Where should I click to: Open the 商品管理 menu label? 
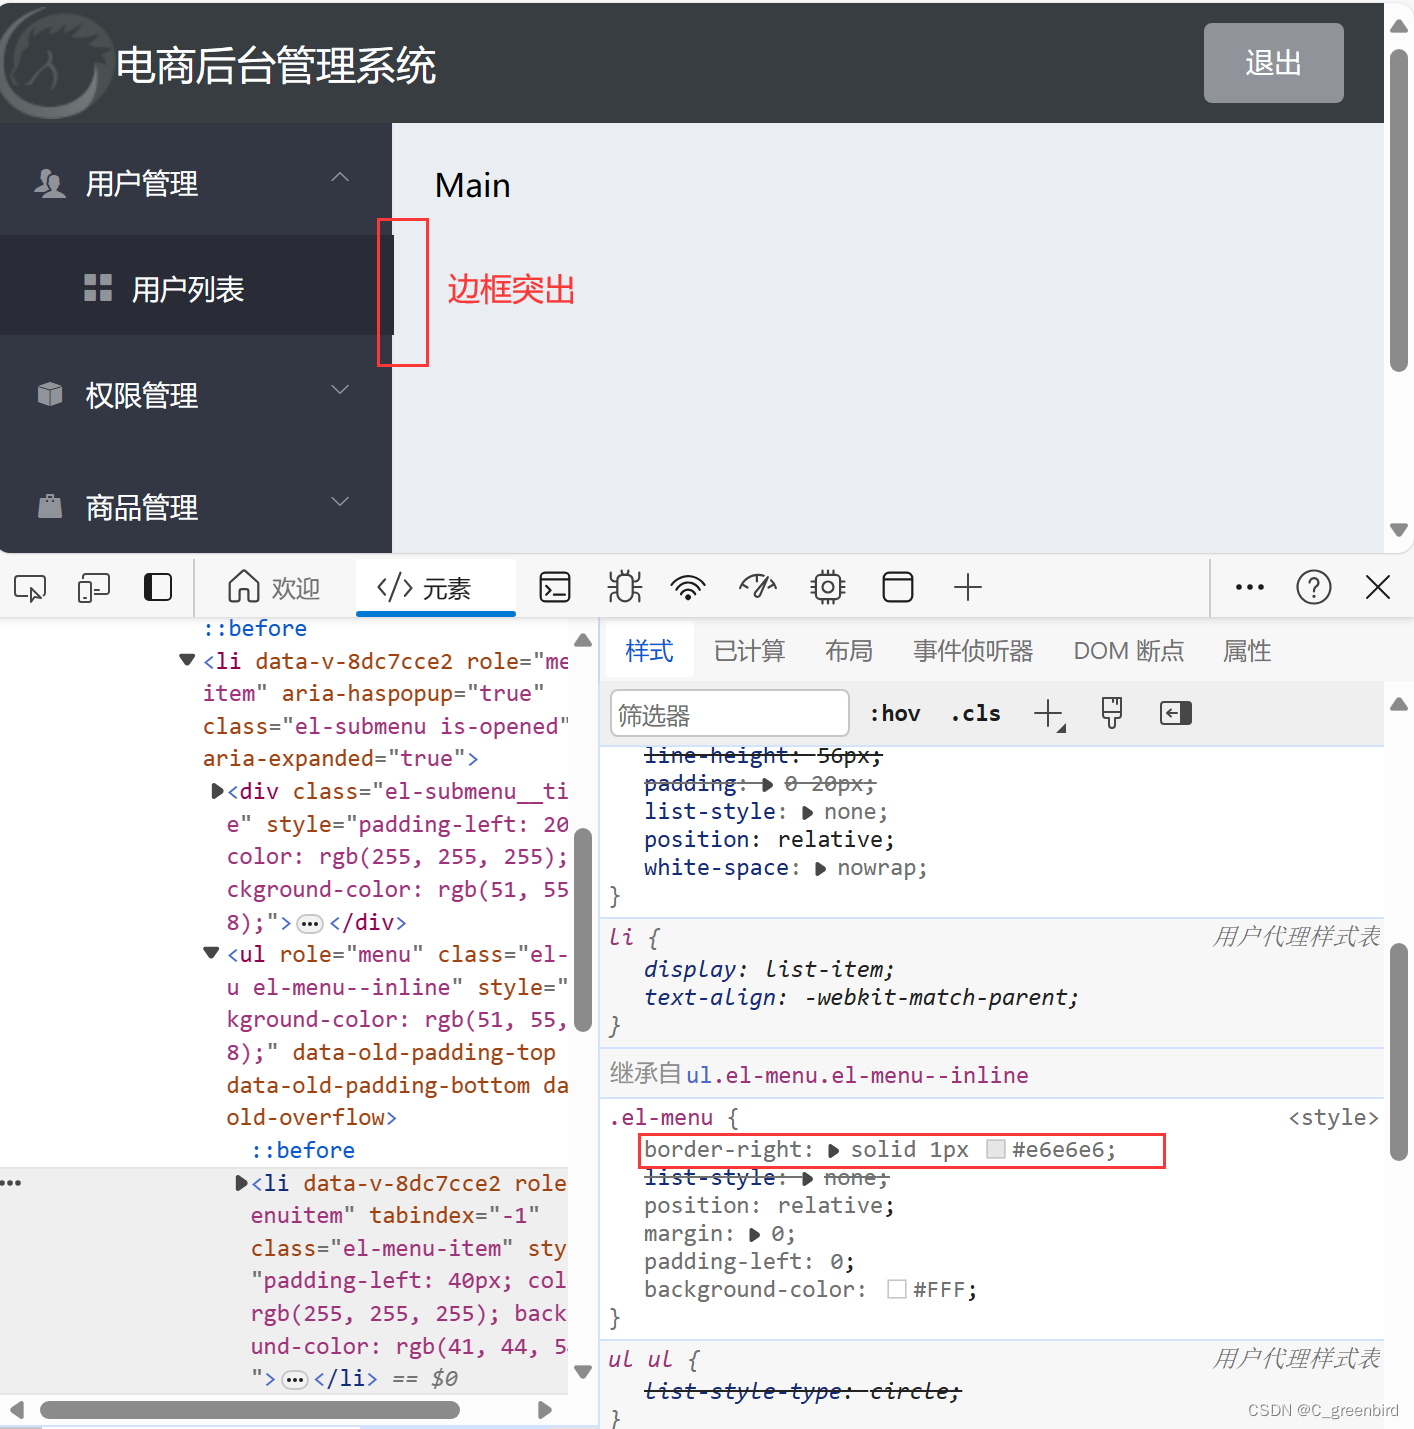142,507
